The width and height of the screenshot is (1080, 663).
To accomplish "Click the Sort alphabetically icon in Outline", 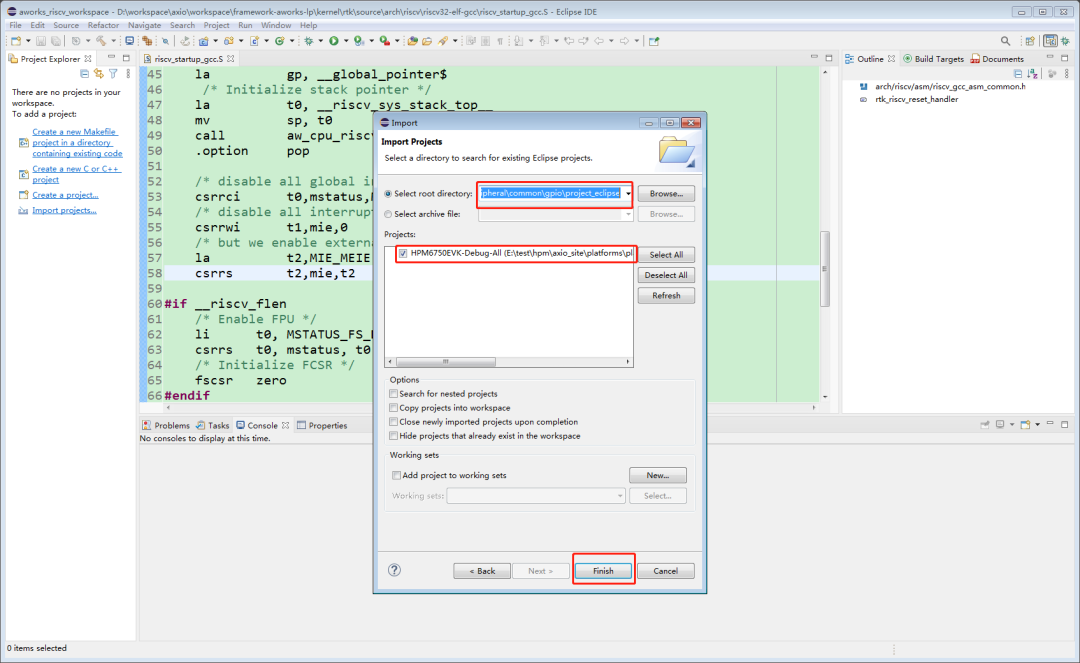I will [x=1033, y=74].
